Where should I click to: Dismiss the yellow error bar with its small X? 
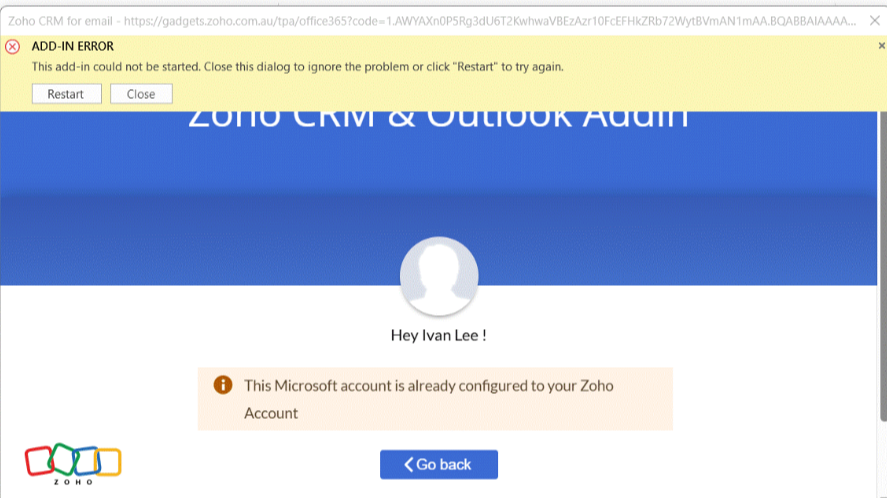tap(881, 45)
